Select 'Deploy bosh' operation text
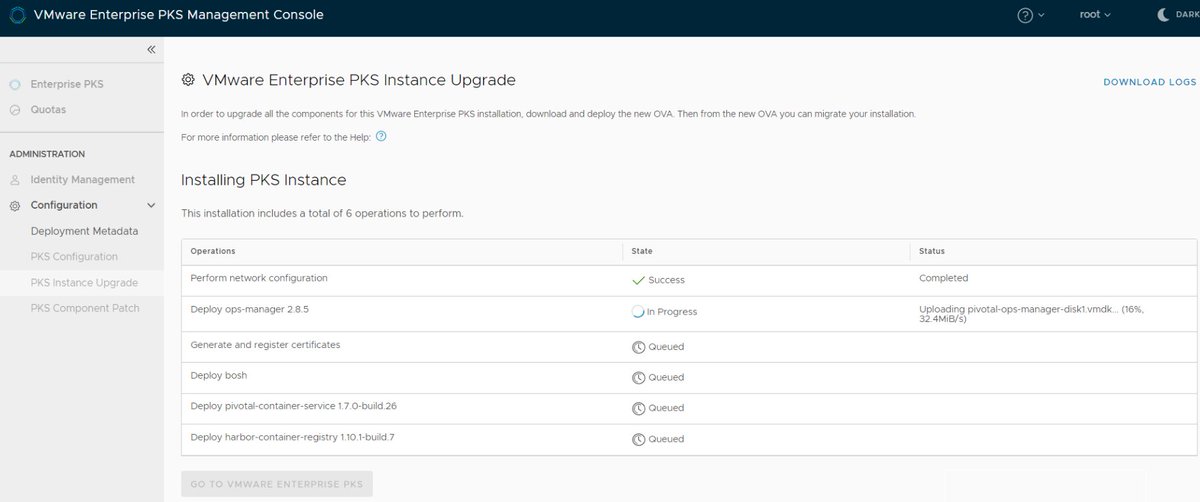This screenshot has height=502, width=1200. [x=218, y=375]
